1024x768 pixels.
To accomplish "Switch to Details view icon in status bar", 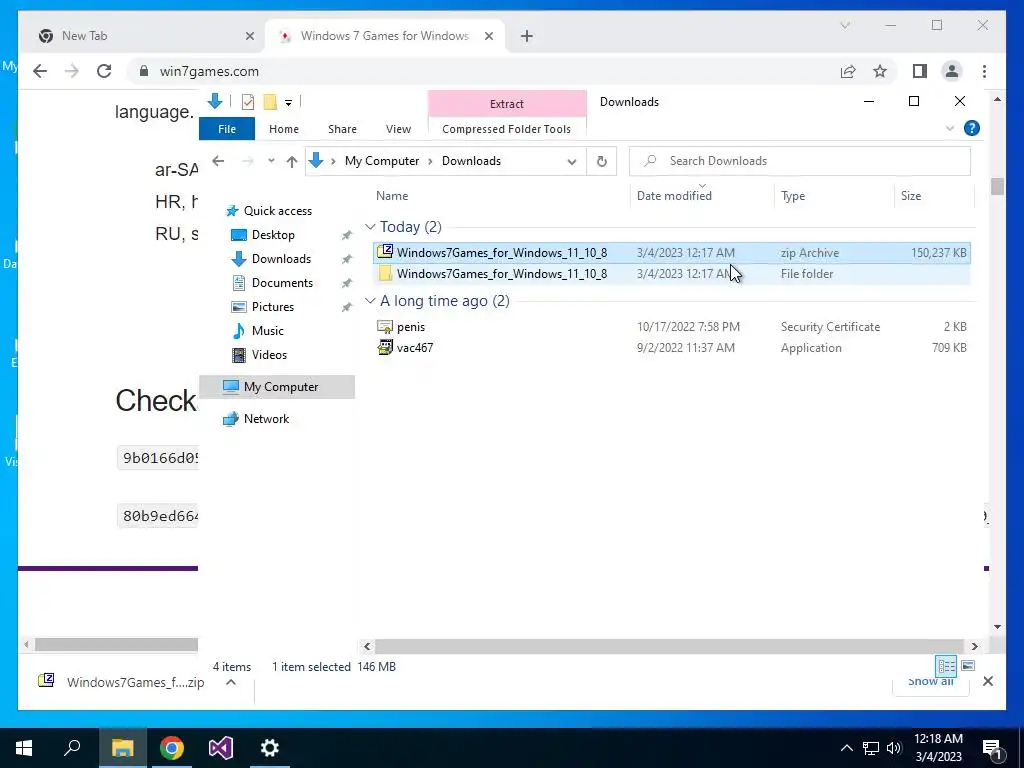I will click(x=946, y=666).
